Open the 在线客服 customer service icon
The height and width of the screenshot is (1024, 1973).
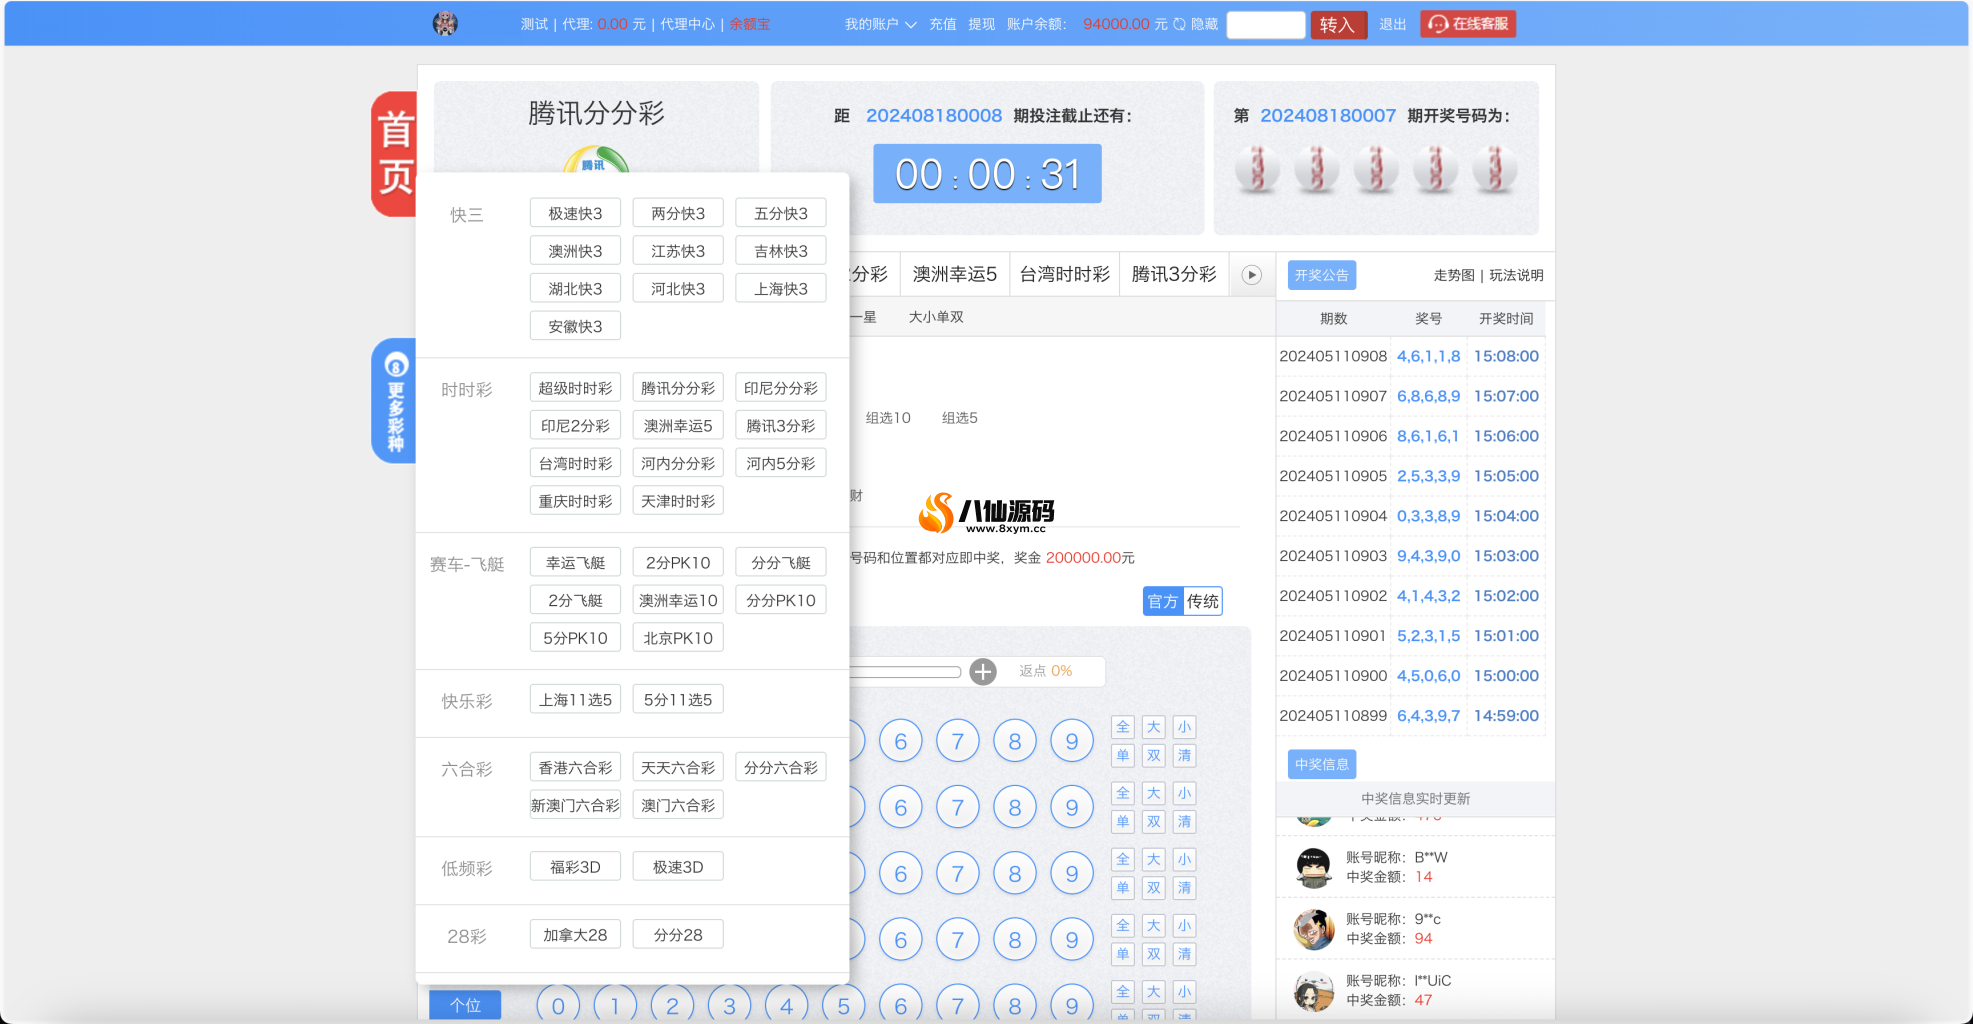[x=1440, y=23]
